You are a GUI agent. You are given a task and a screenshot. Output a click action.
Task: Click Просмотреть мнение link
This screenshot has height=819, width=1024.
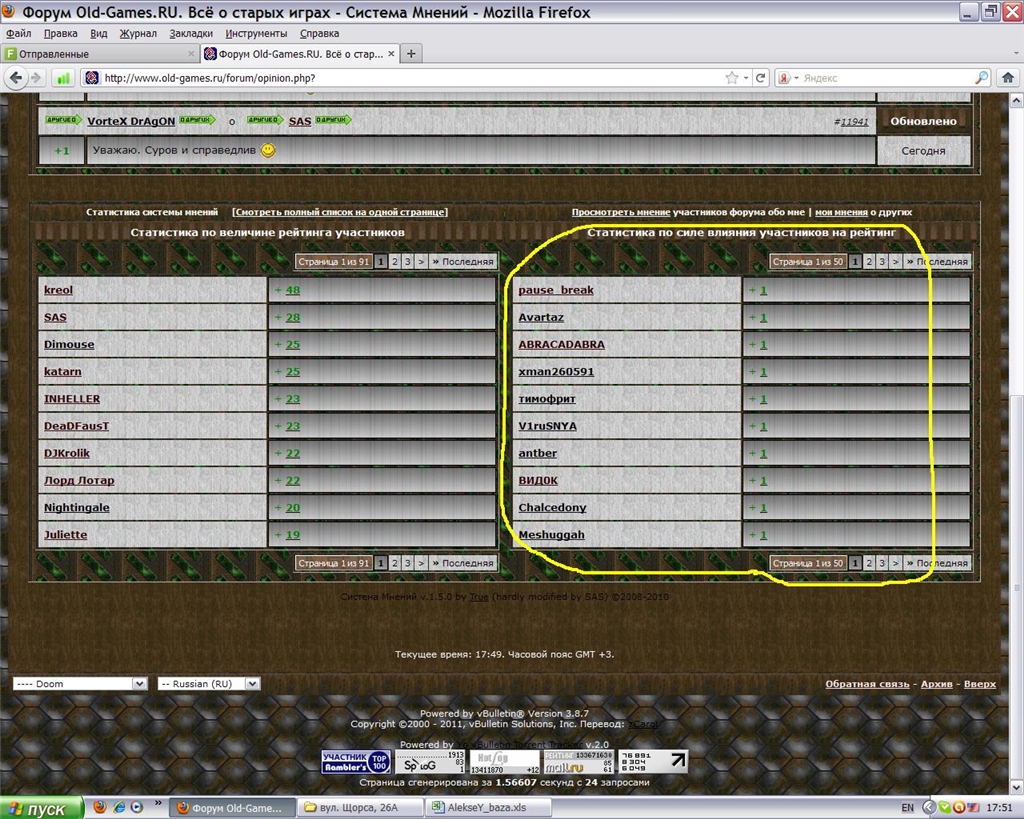(x=621, y=212)
